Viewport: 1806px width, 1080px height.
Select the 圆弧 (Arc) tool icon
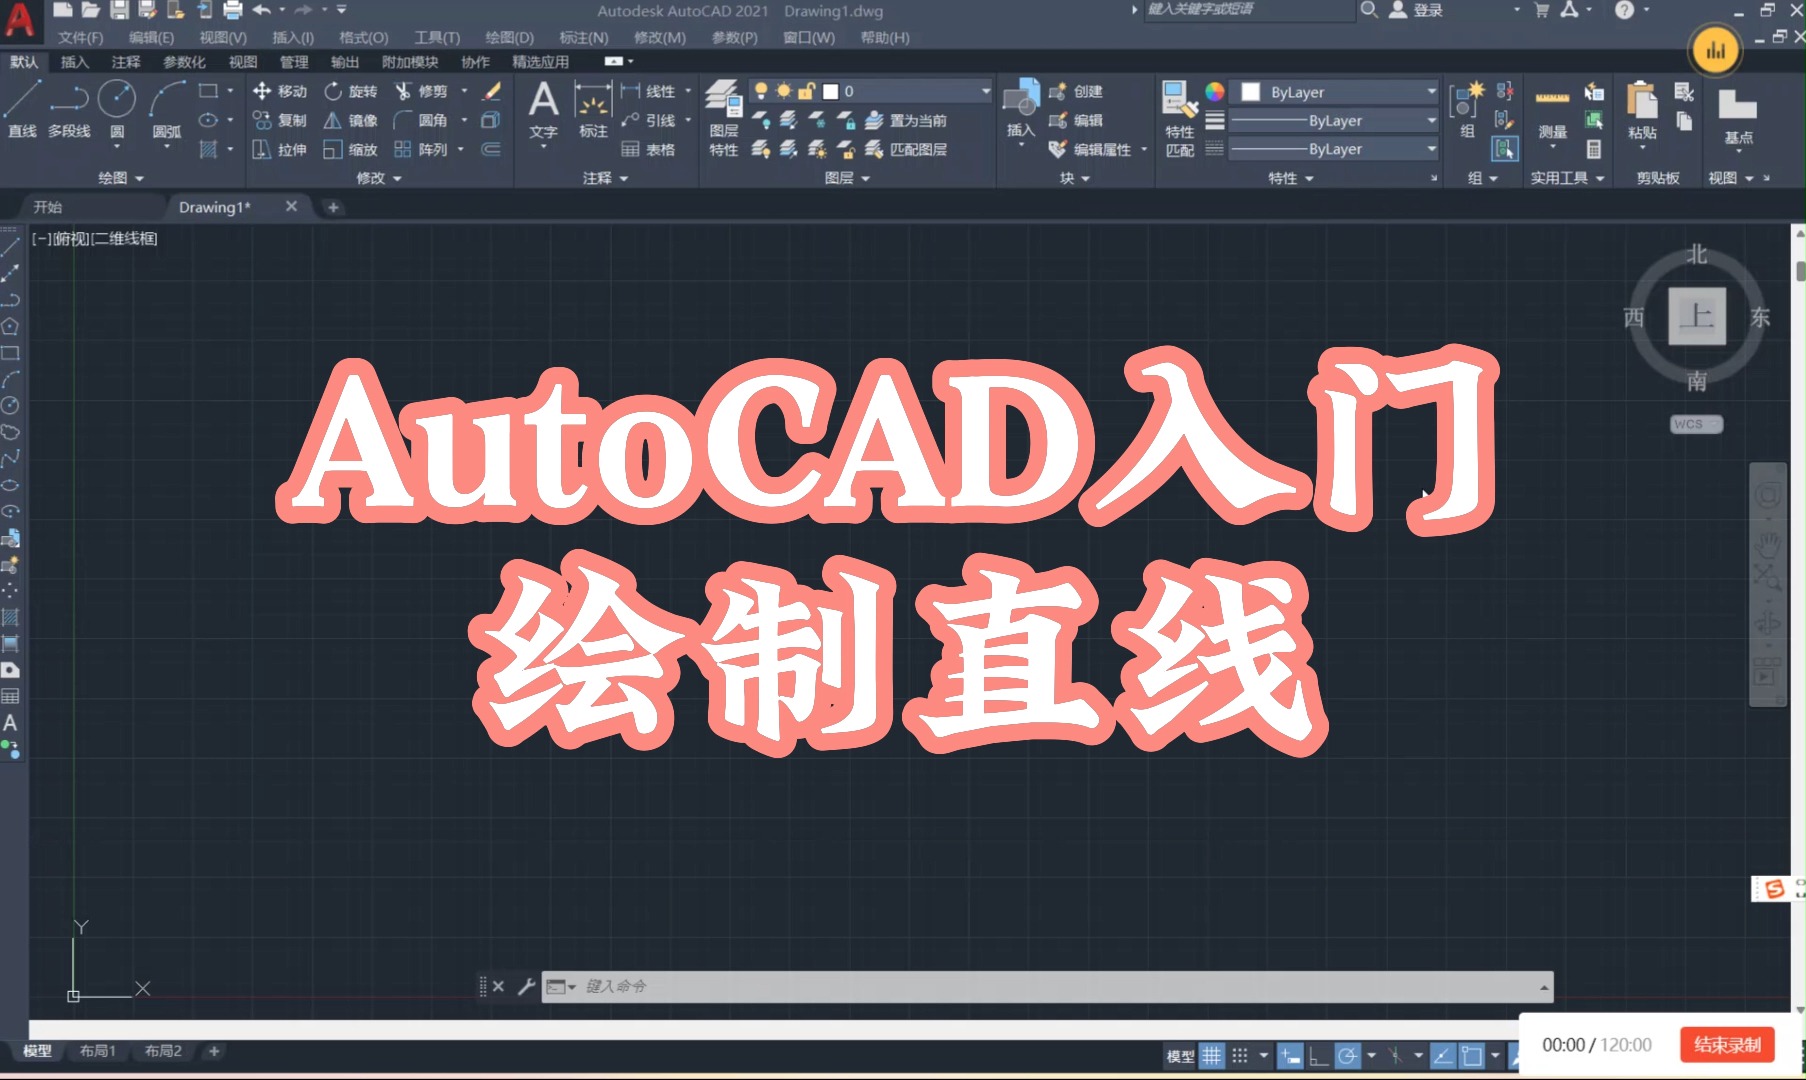[x=167, y=100]
